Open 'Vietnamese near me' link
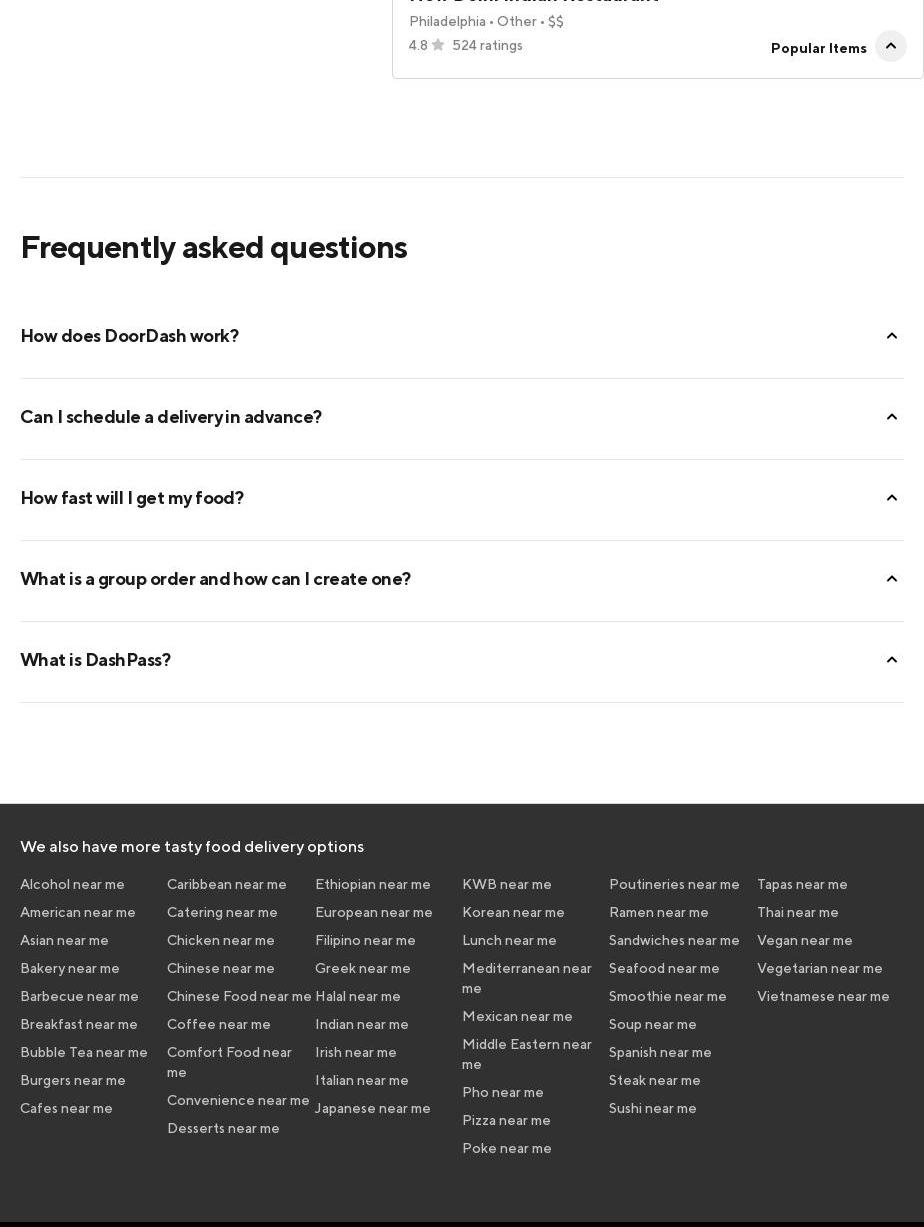924x1227 pixels. (823, 996)
